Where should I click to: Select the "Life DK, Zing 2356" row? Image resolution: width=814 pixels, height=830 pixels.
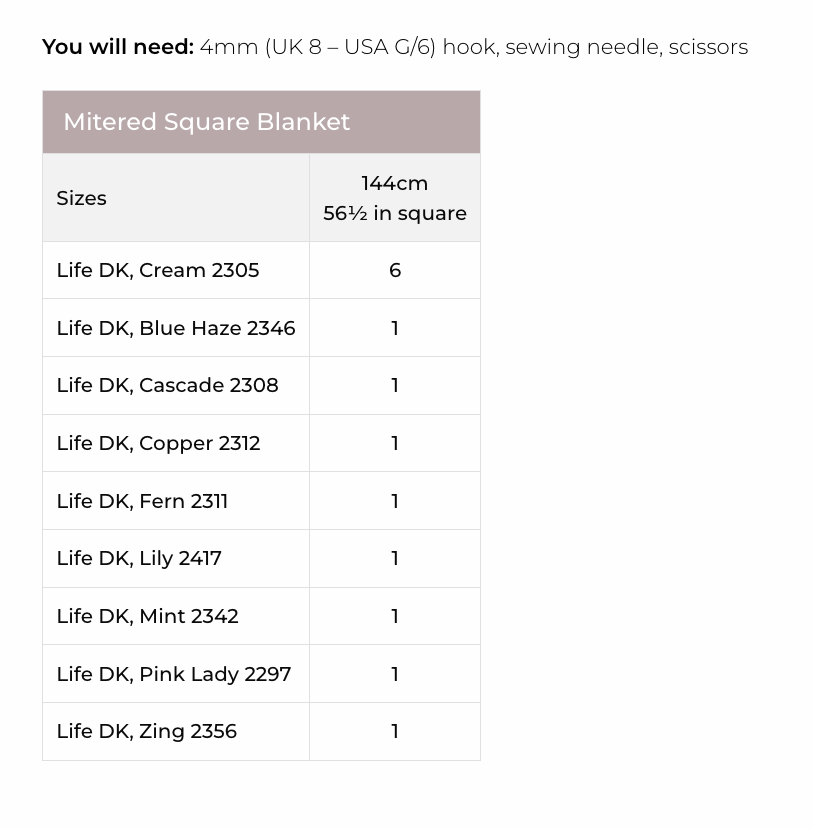click(147, 731)
